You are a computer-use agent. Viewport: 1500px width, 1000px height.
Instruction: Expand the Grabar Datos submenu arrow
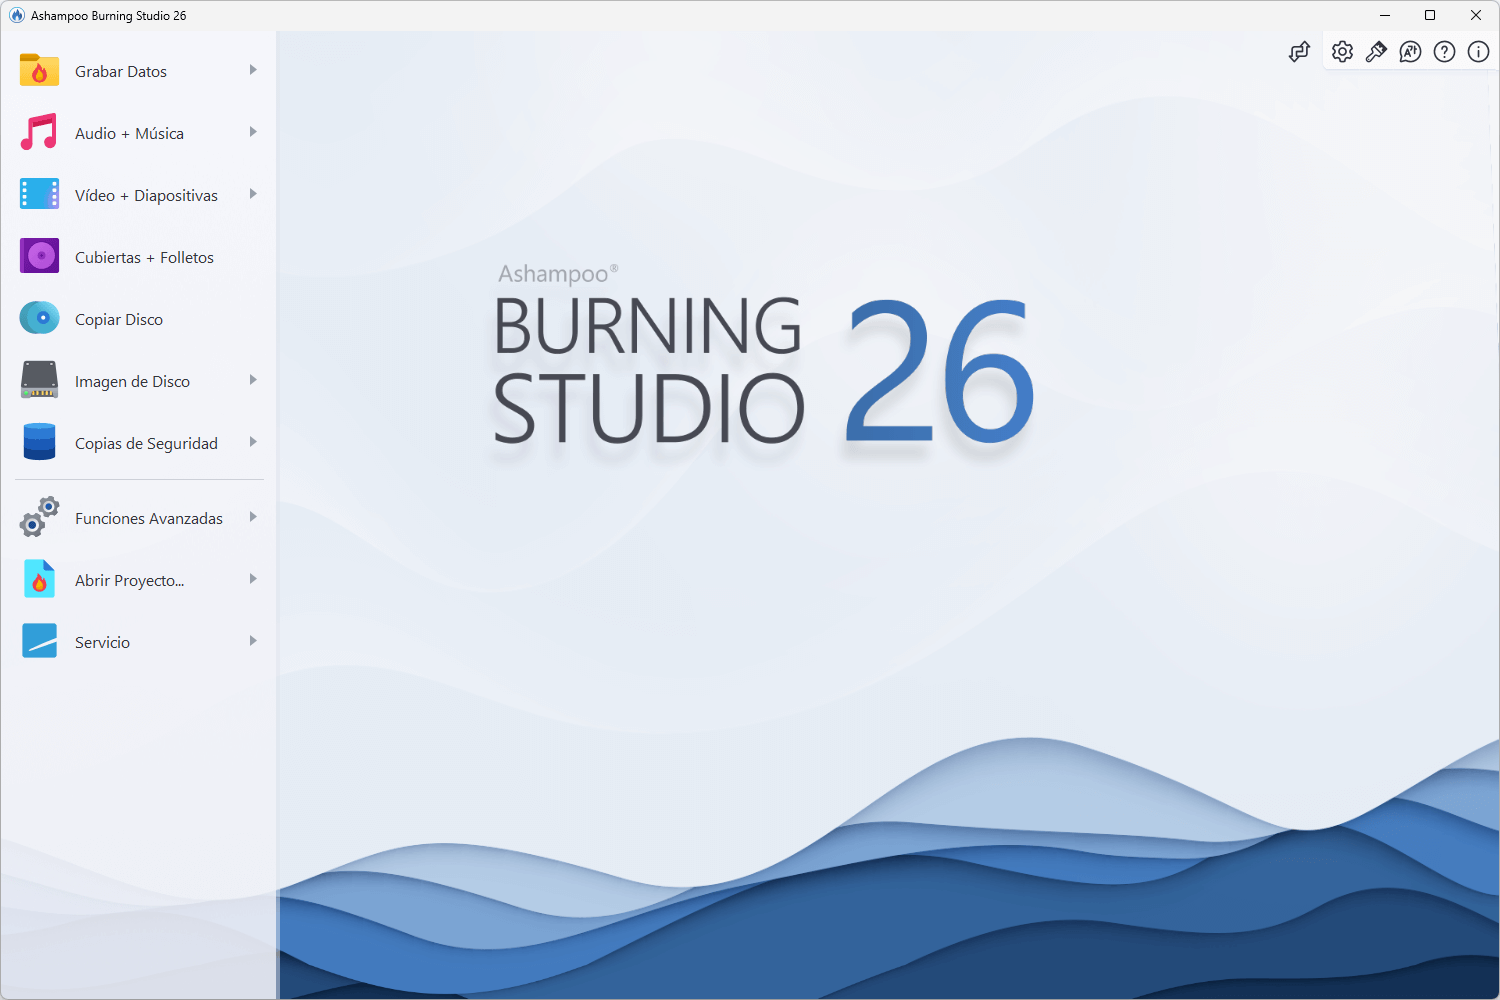point(253,70)
